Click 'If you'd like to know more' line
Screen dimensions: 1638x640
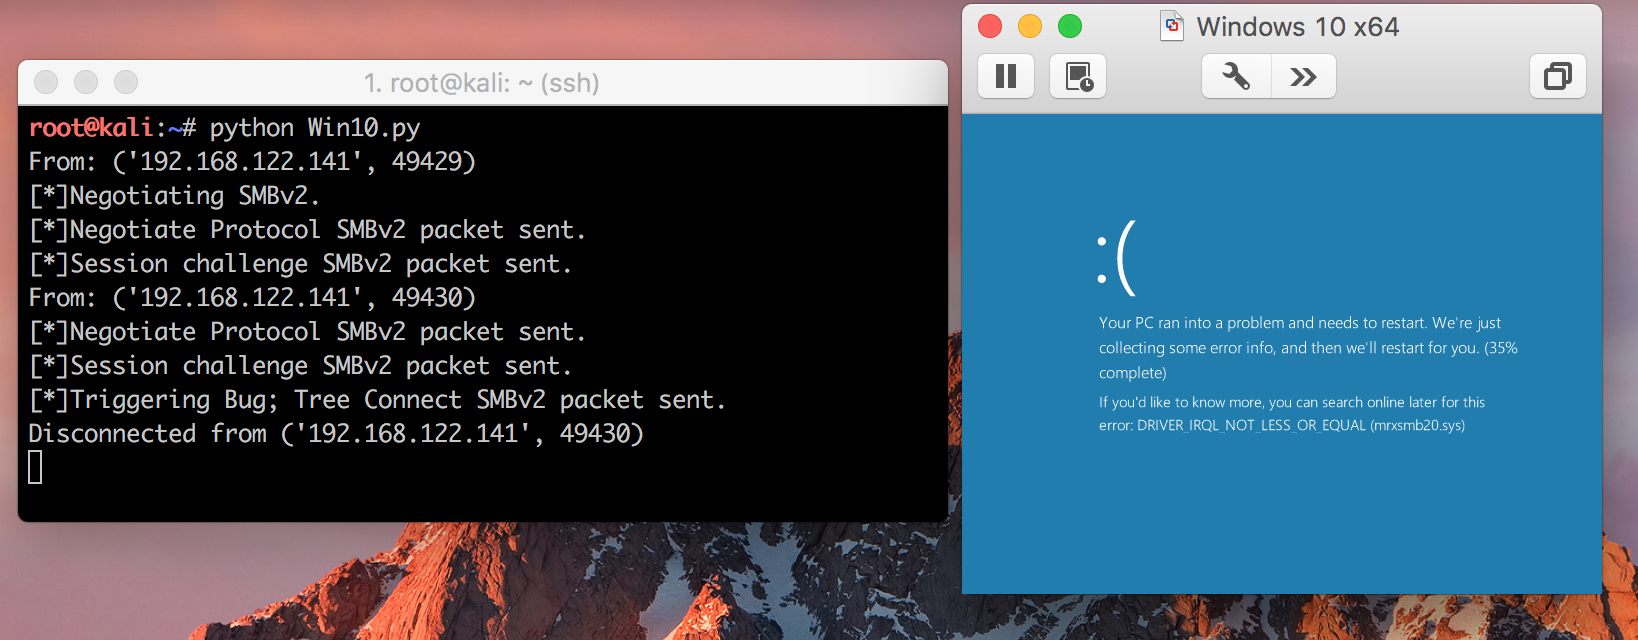click(1292, 402)
